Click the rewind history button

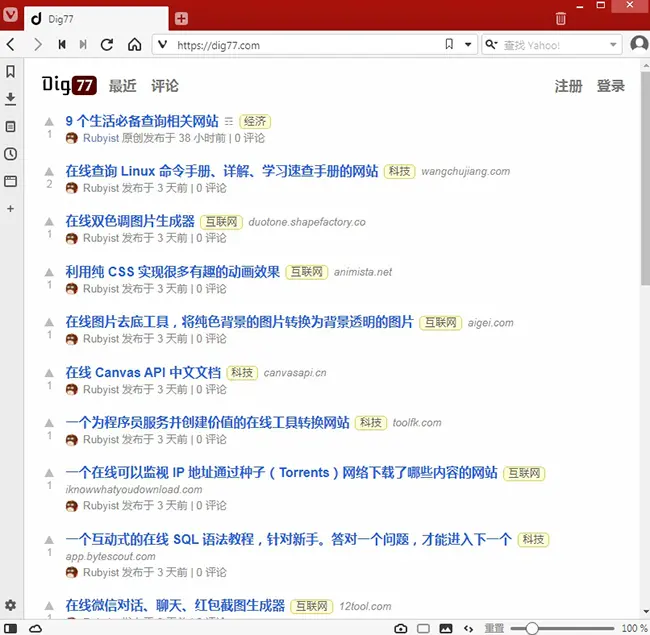pyautogui.click(x=62, y=44)
